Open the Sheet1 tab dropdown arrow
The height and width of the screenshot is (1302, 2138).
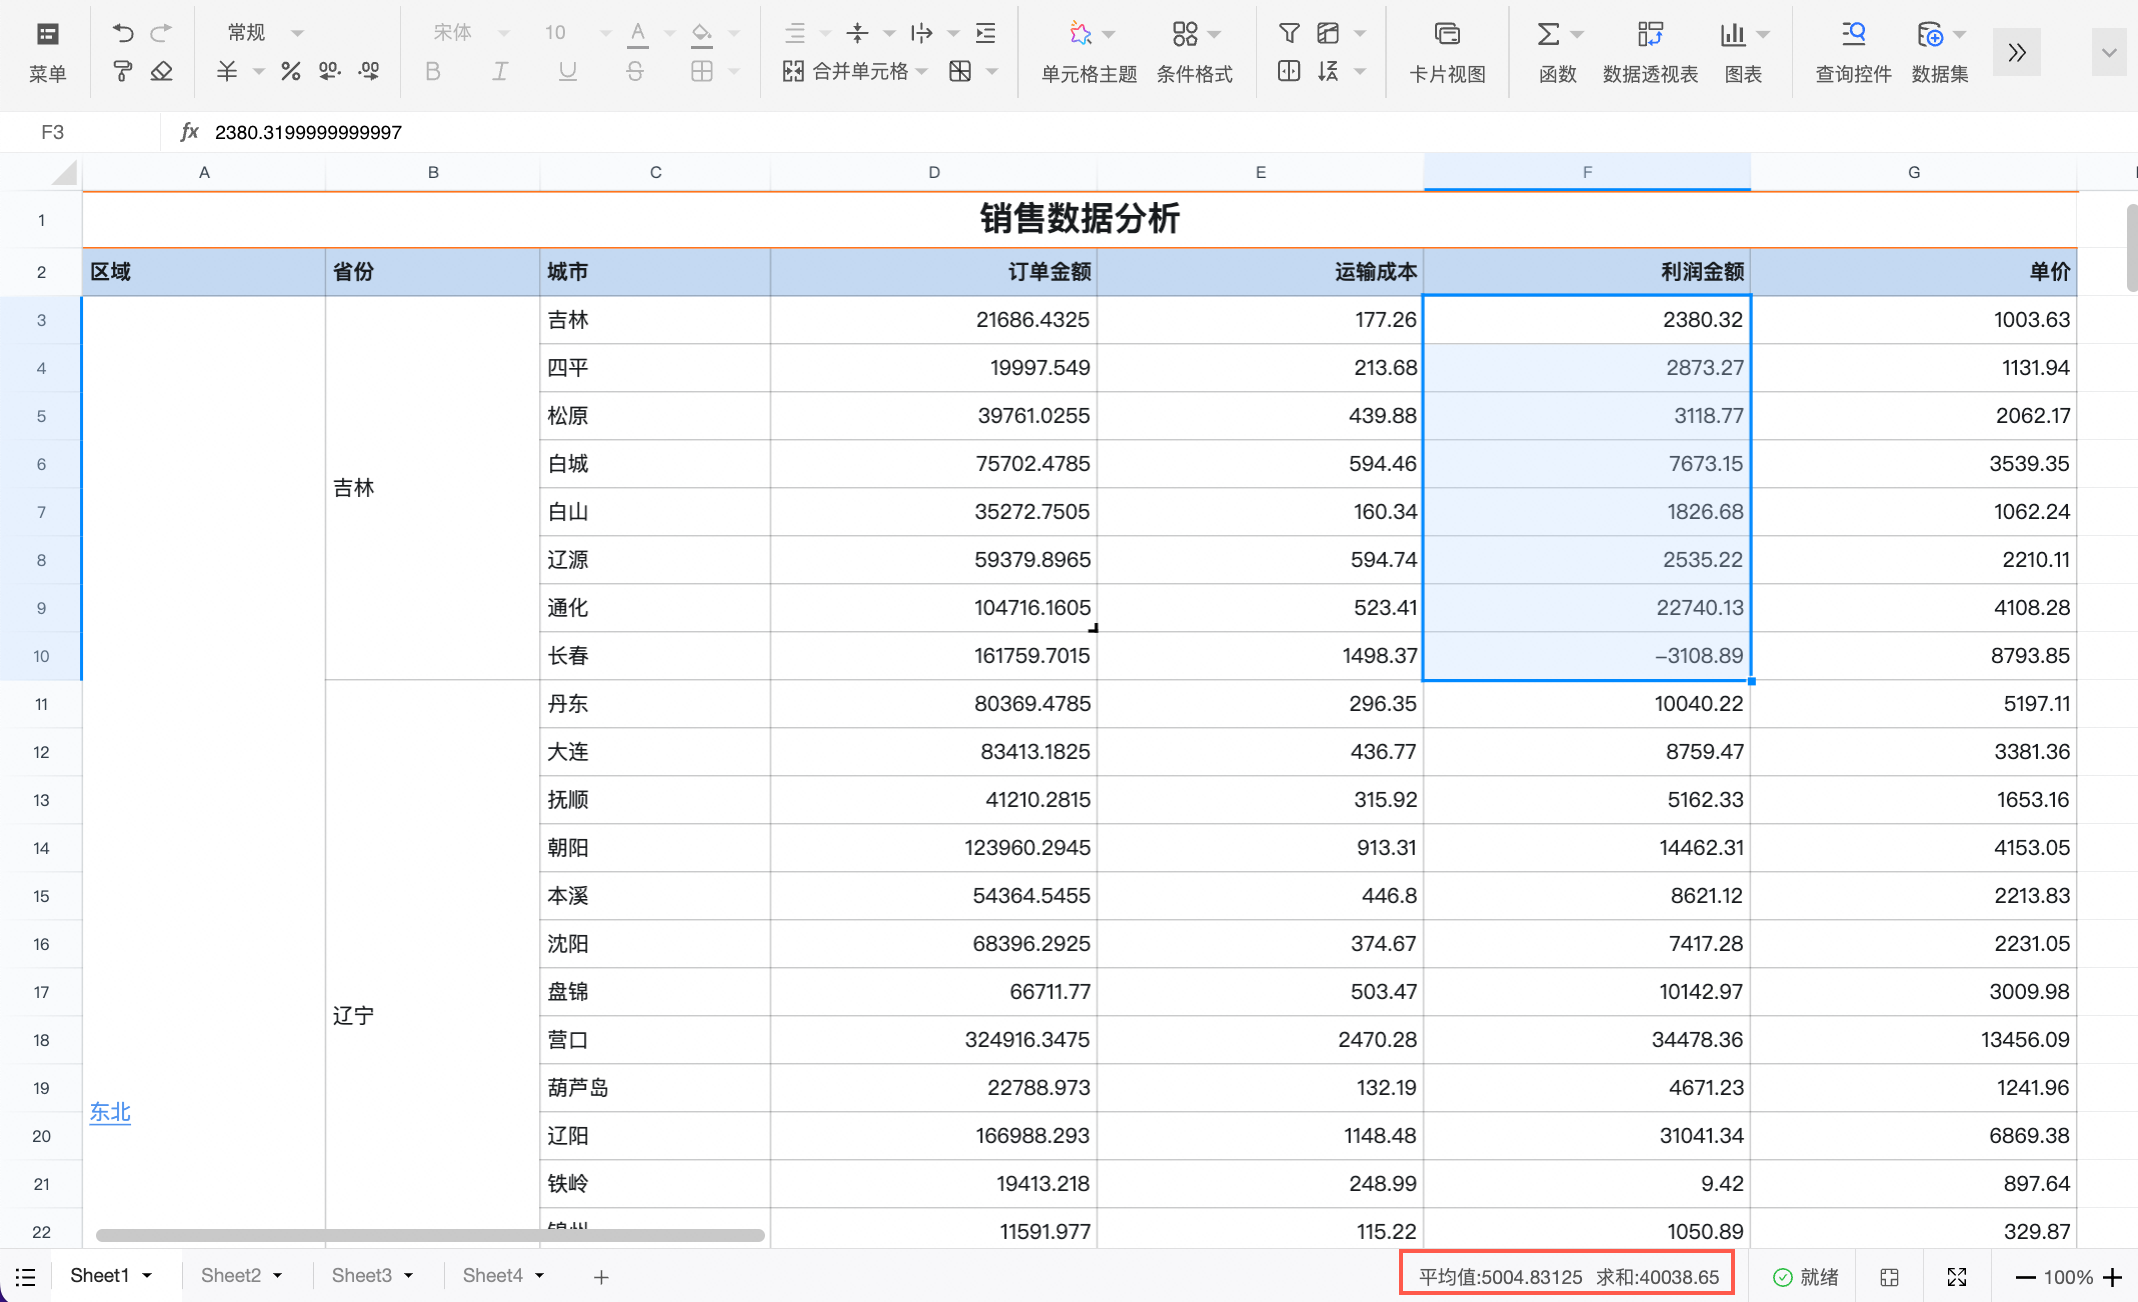click(x=148, y=1276)
